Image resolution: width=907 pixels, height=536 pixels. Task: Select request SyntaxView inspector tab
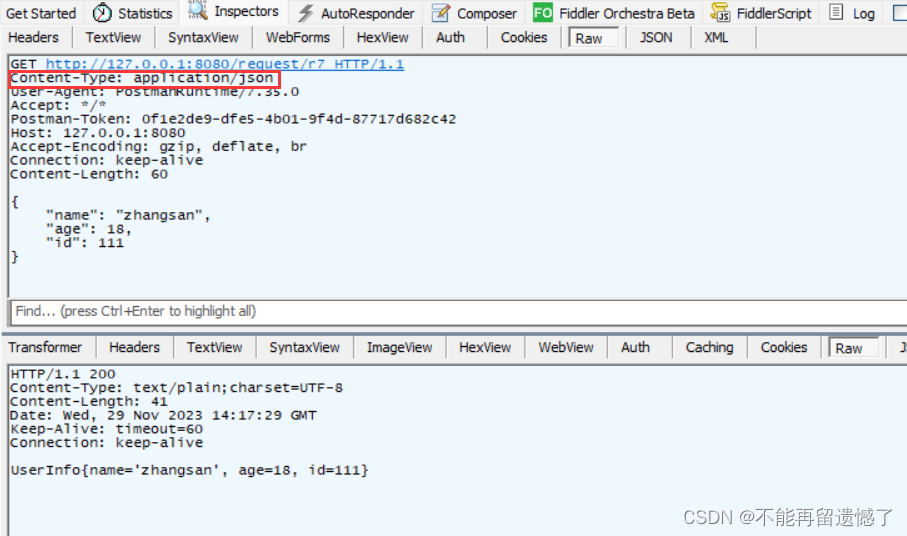coord(203,38)
